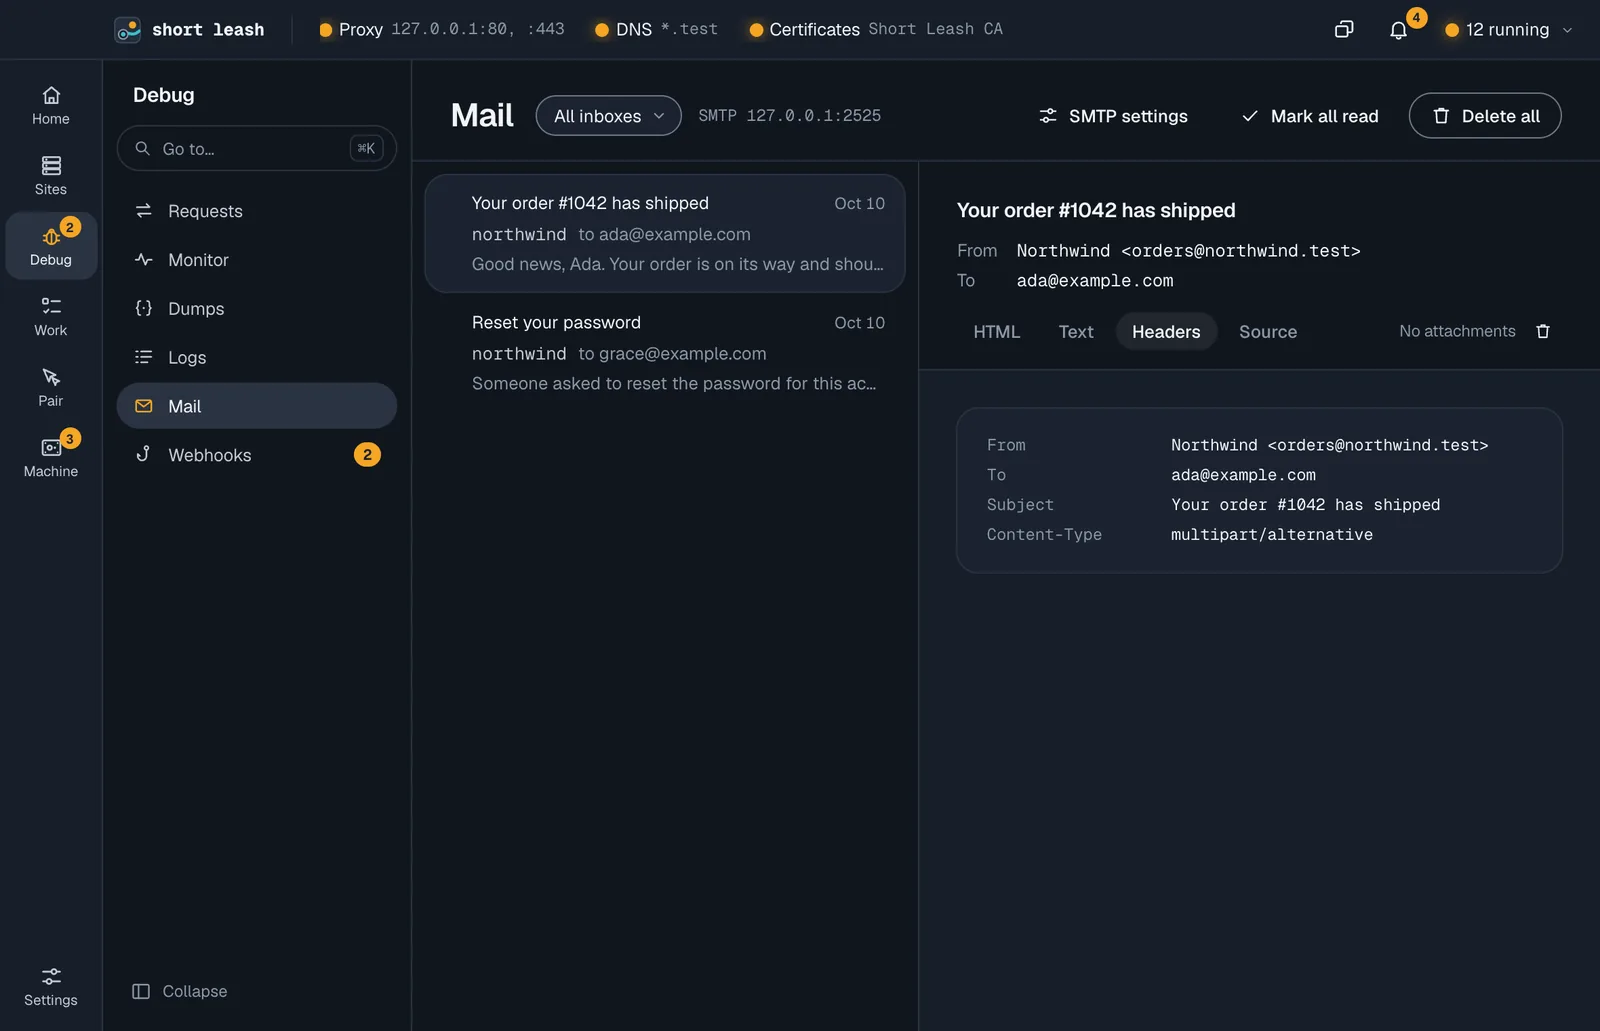Click Mark all read
The width and height of the screenshot is (1600, 1031).
click(x=1310, y=116)
